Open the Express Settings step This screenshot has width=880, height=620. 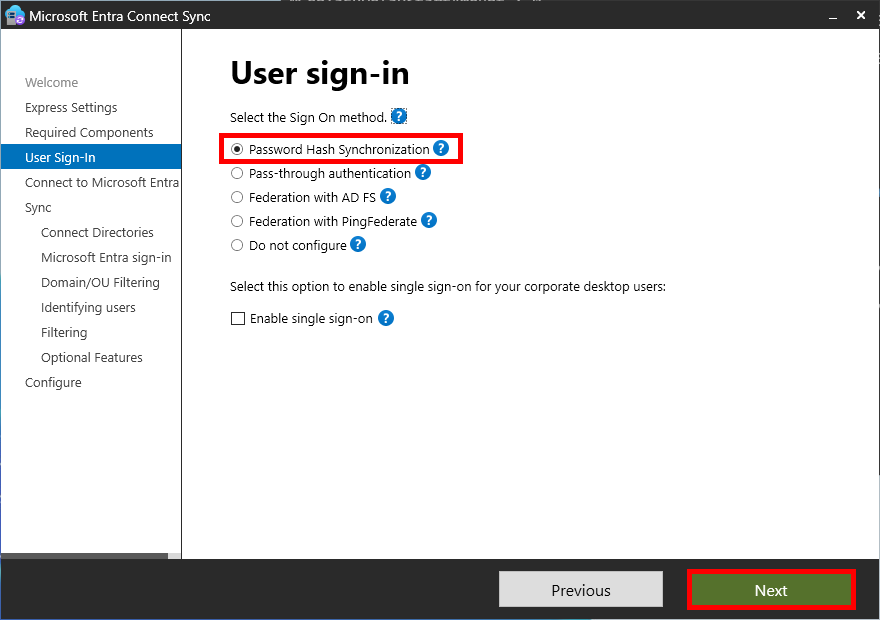[71, 107]
